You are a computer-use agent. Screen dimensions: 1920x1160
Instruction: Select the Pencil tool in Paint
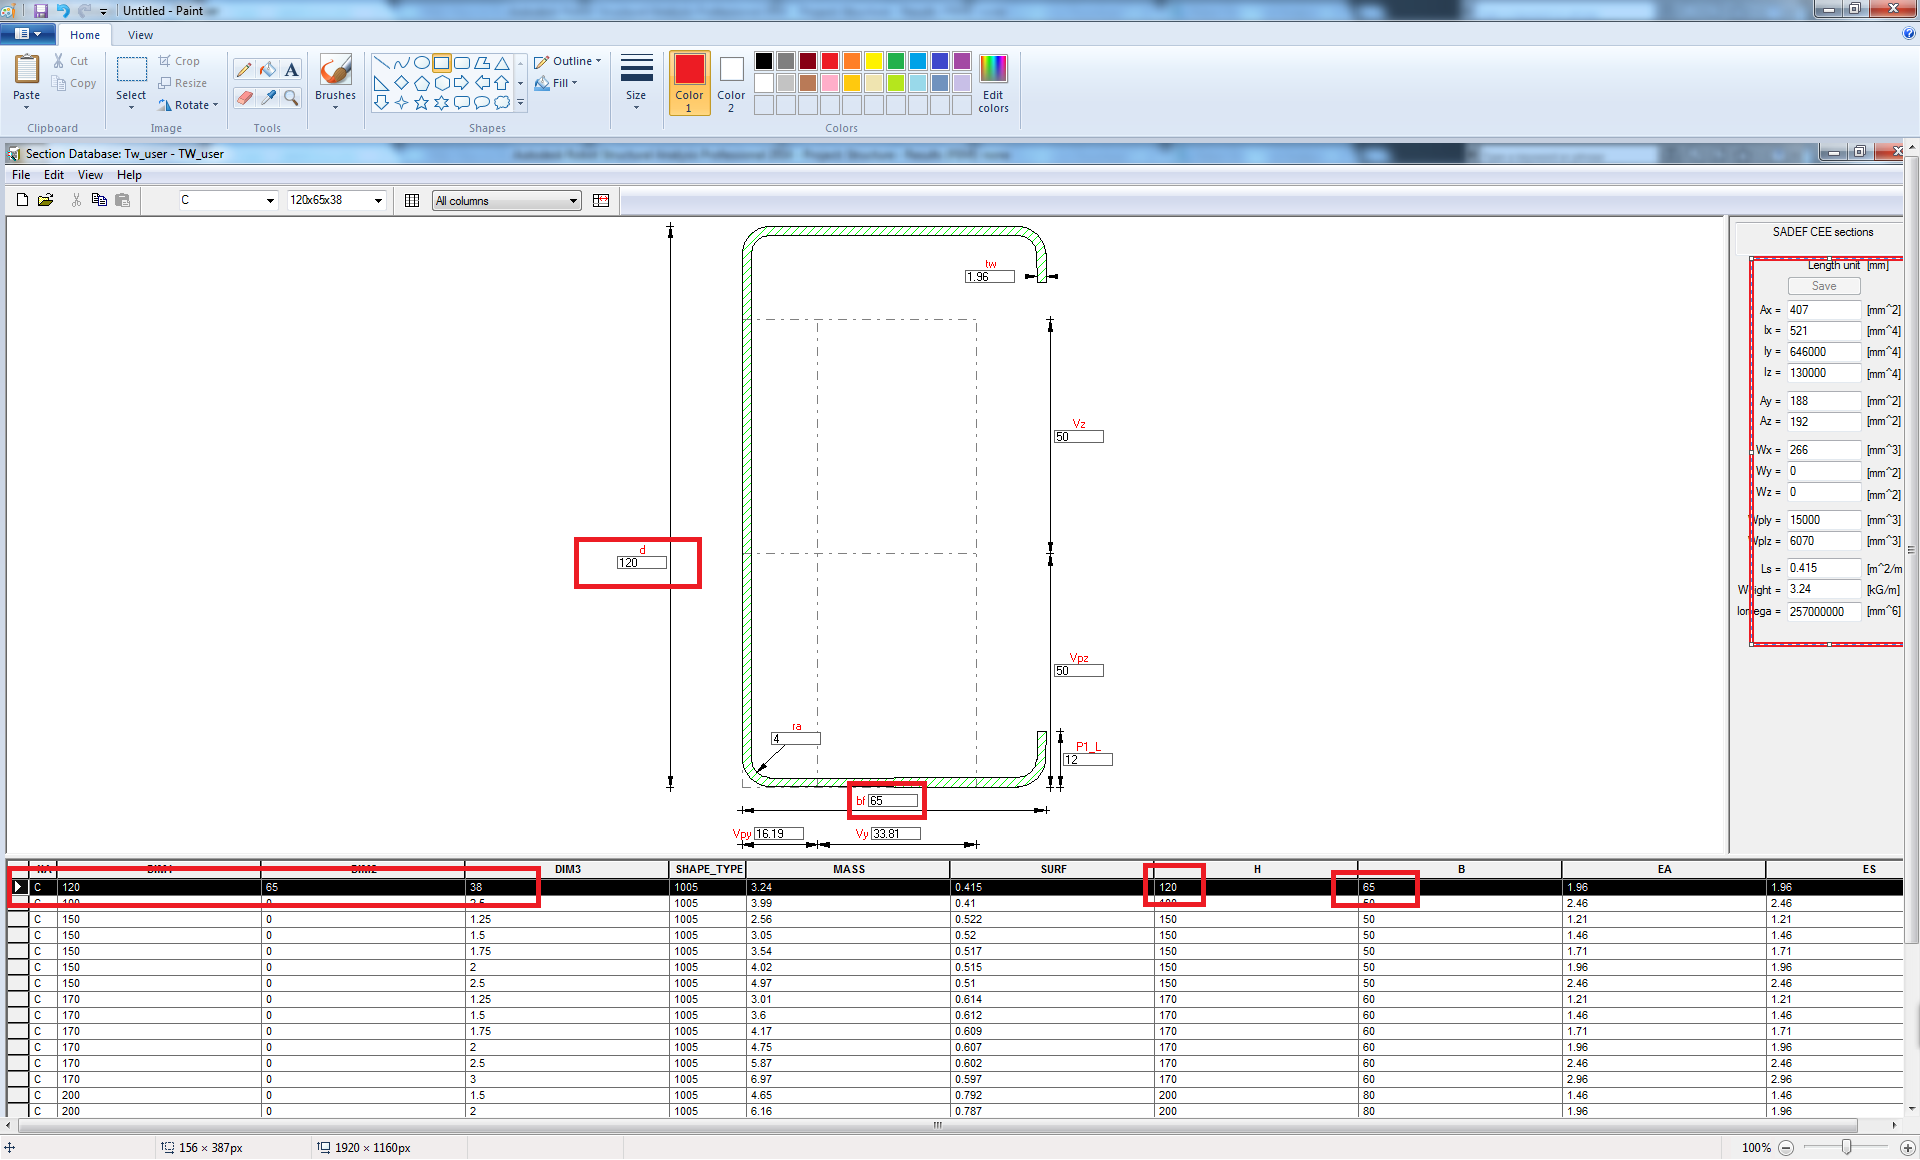point(244,69)
